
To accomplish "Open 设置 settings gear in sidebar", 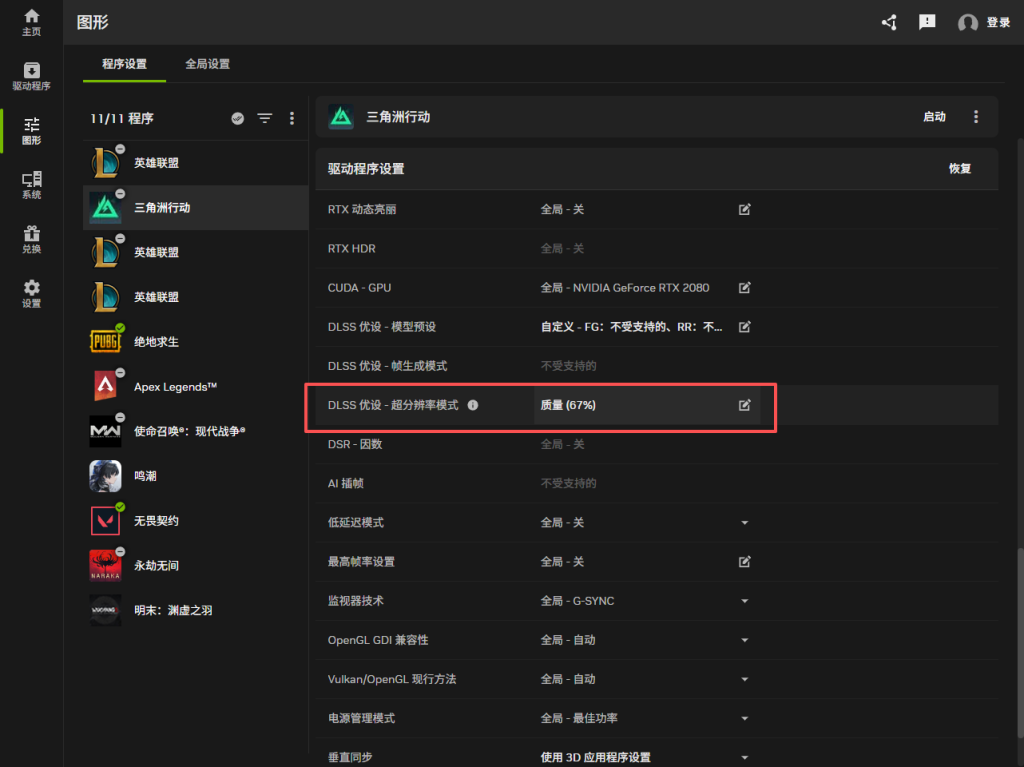I will pos(32,293).
